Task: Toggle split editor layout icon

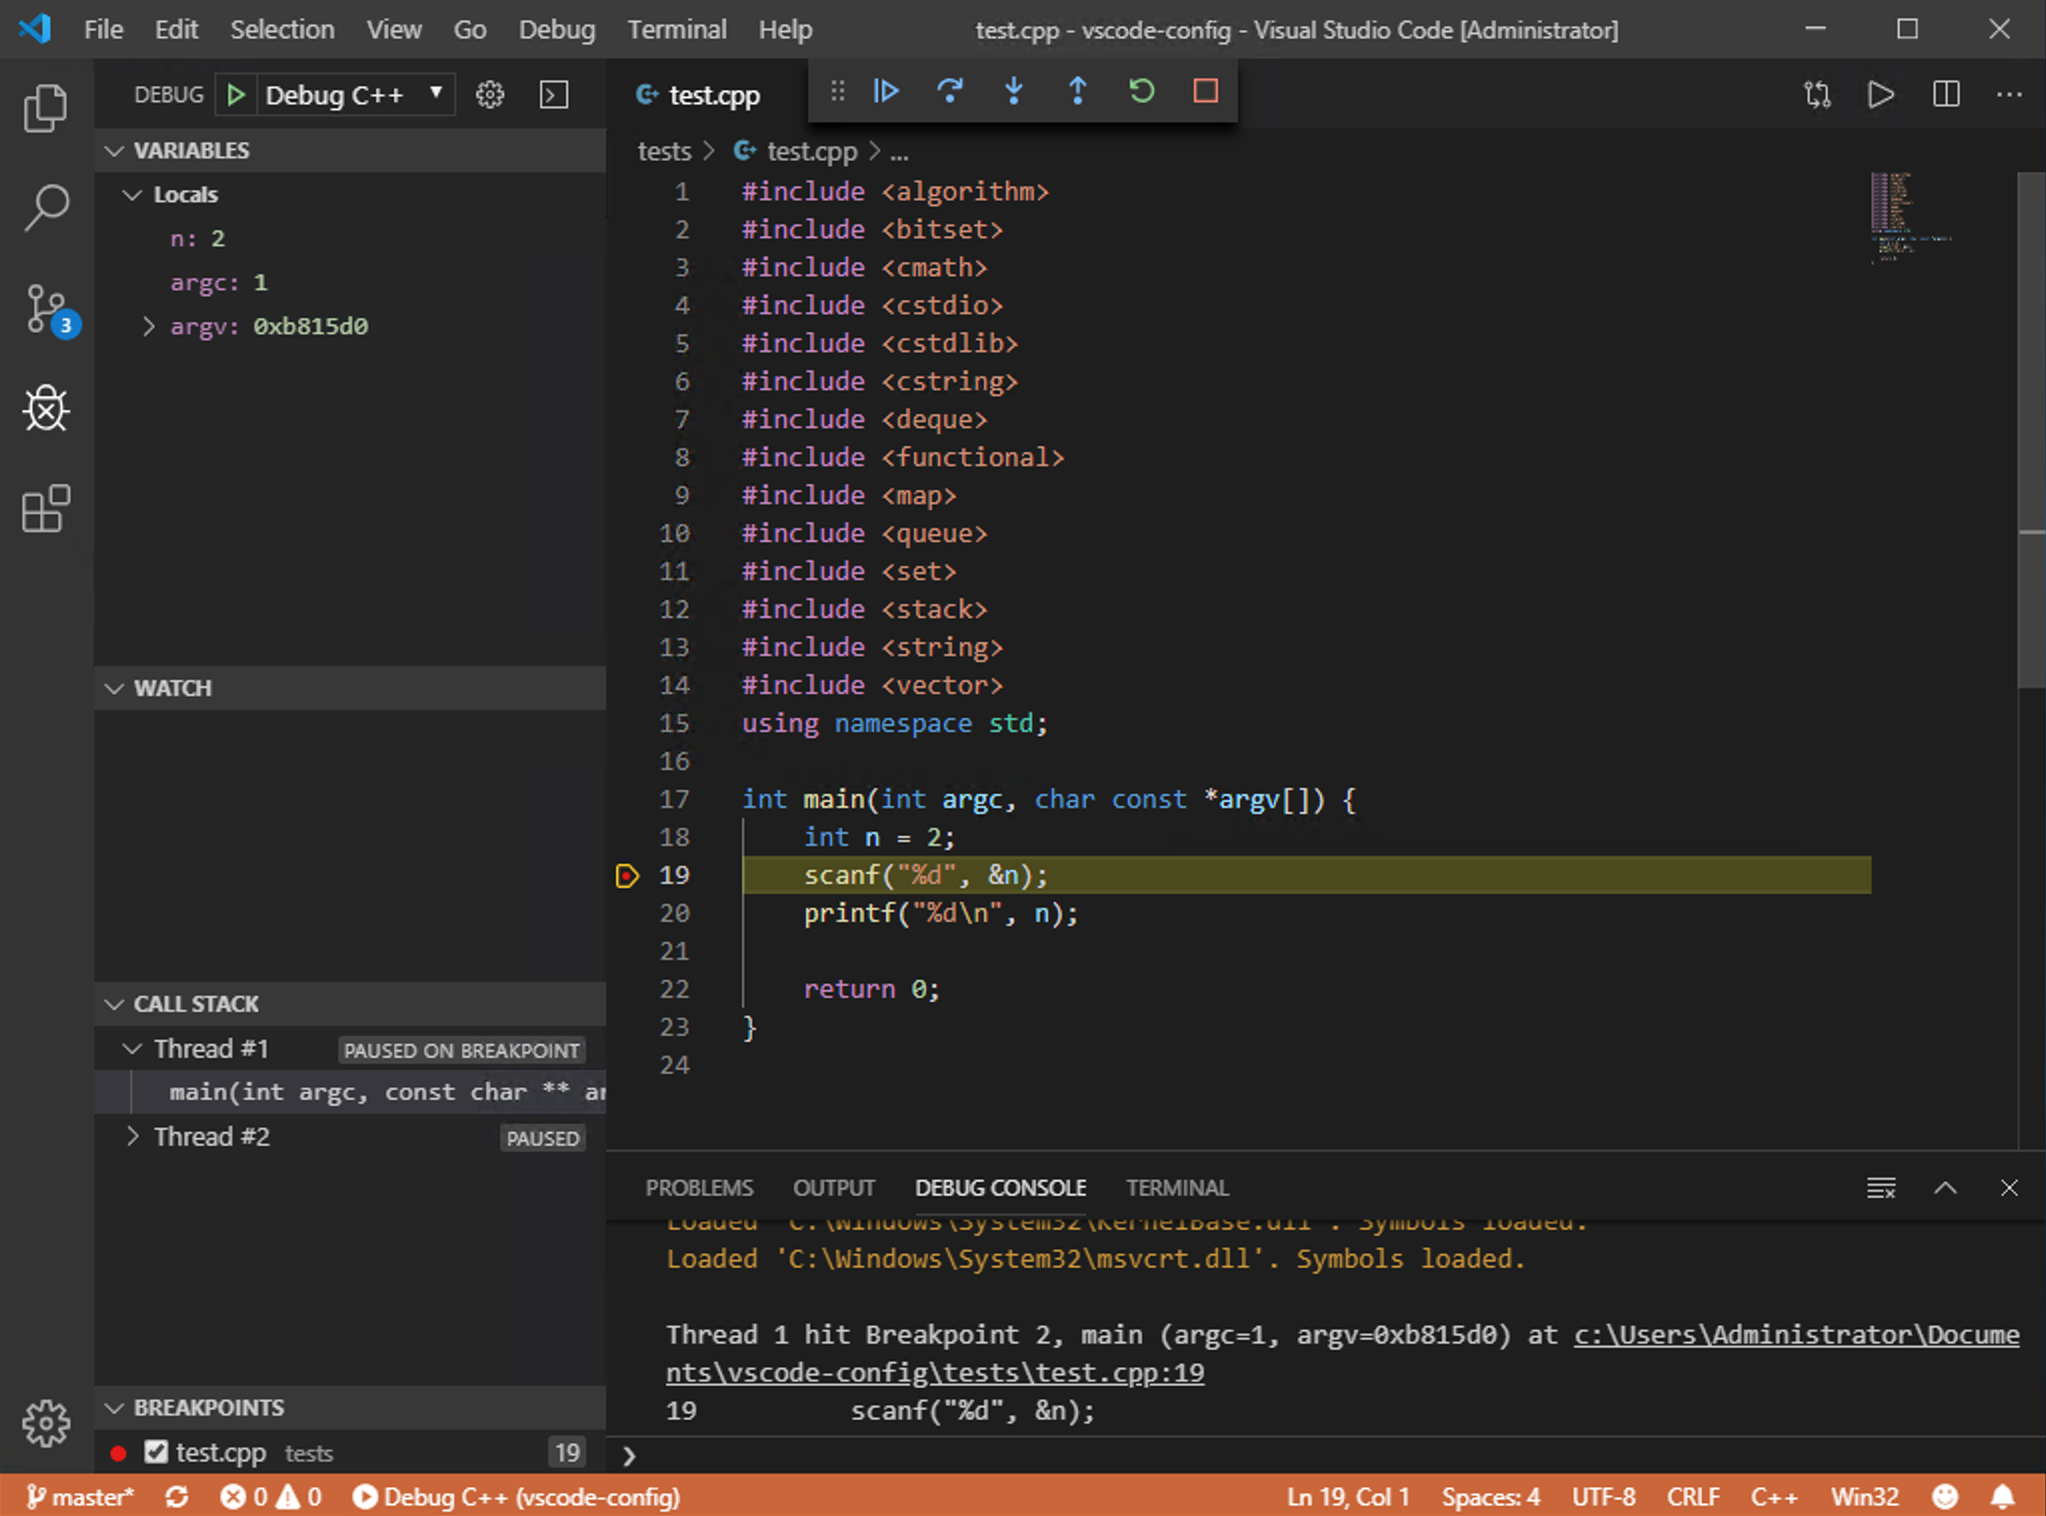Action: click(x=1945, y=95)
